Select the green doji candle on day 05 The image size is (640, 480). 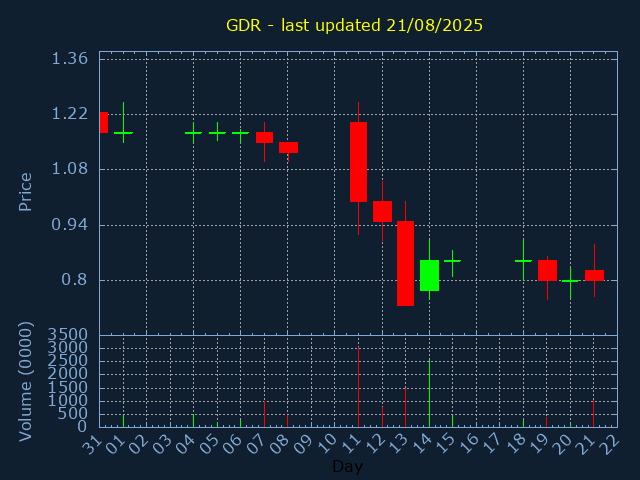218,133
